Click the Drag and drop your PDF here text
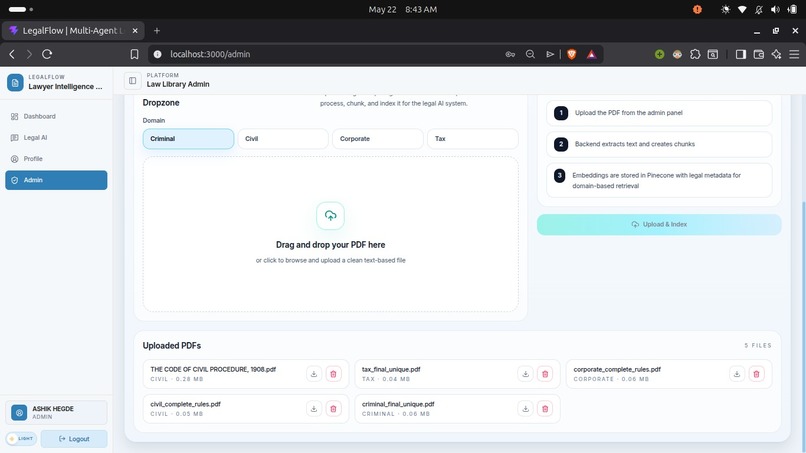The width and height of the screenshot is (806, 453). [x=331, y=245]
